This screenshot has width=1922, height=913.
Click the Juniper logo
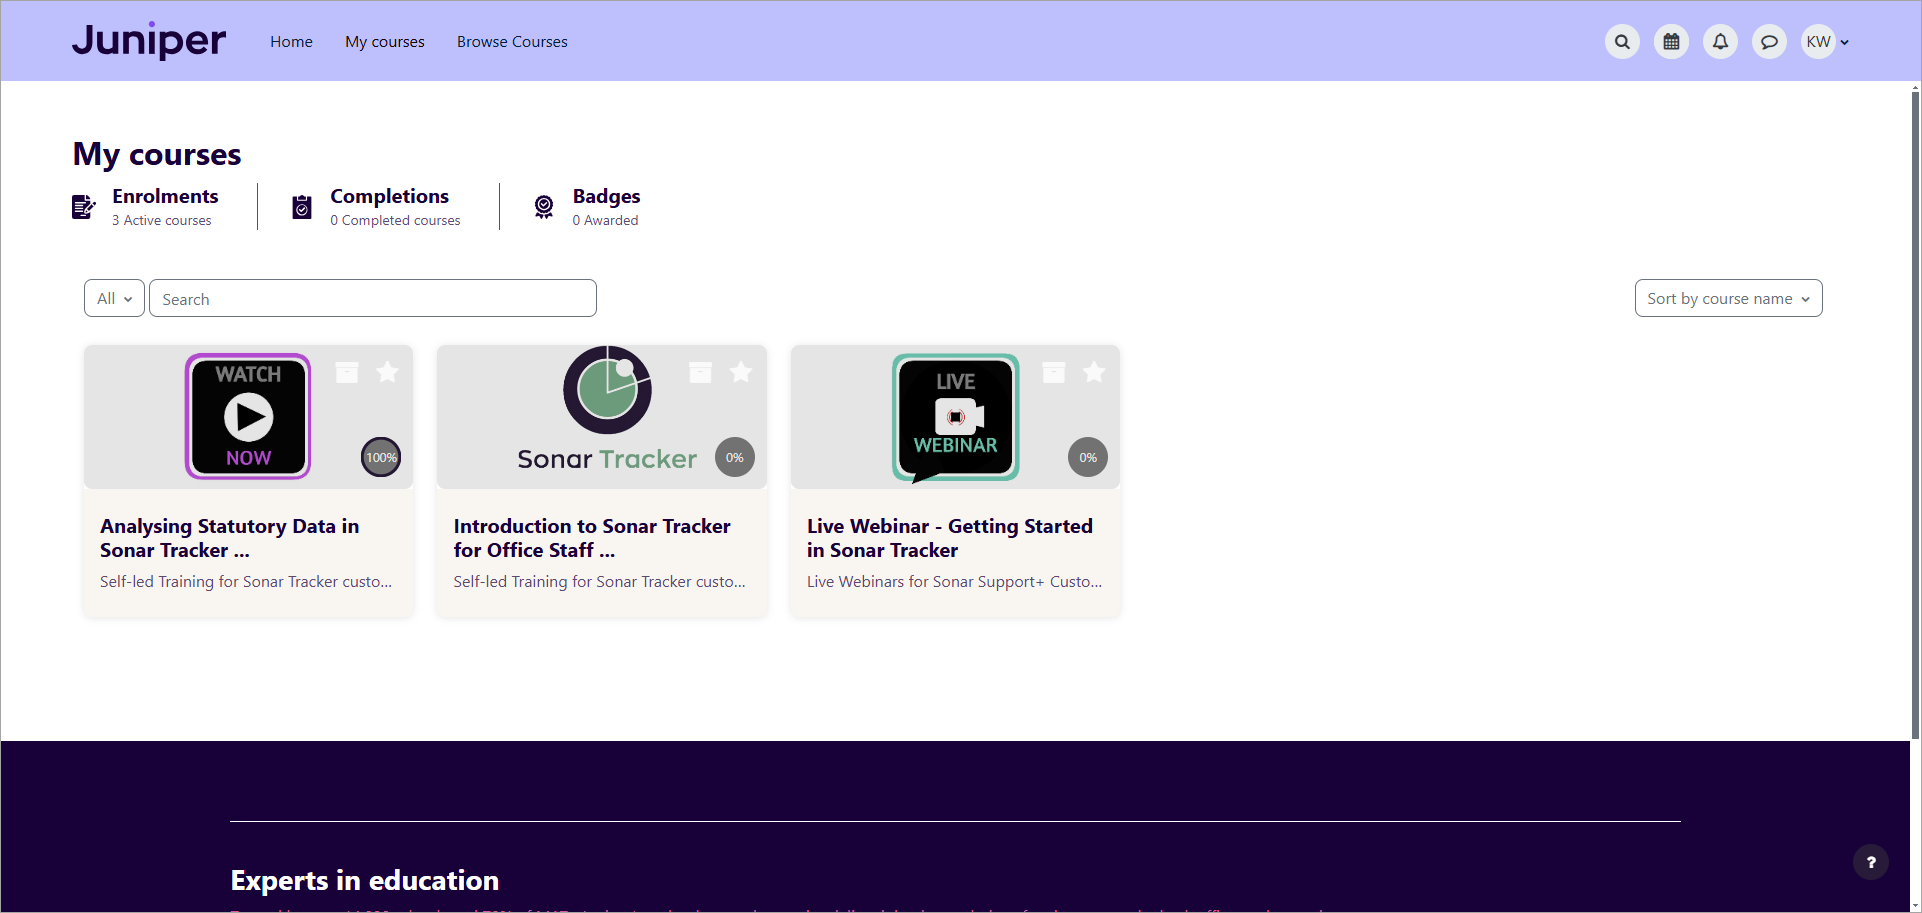[x=149, y=41]
